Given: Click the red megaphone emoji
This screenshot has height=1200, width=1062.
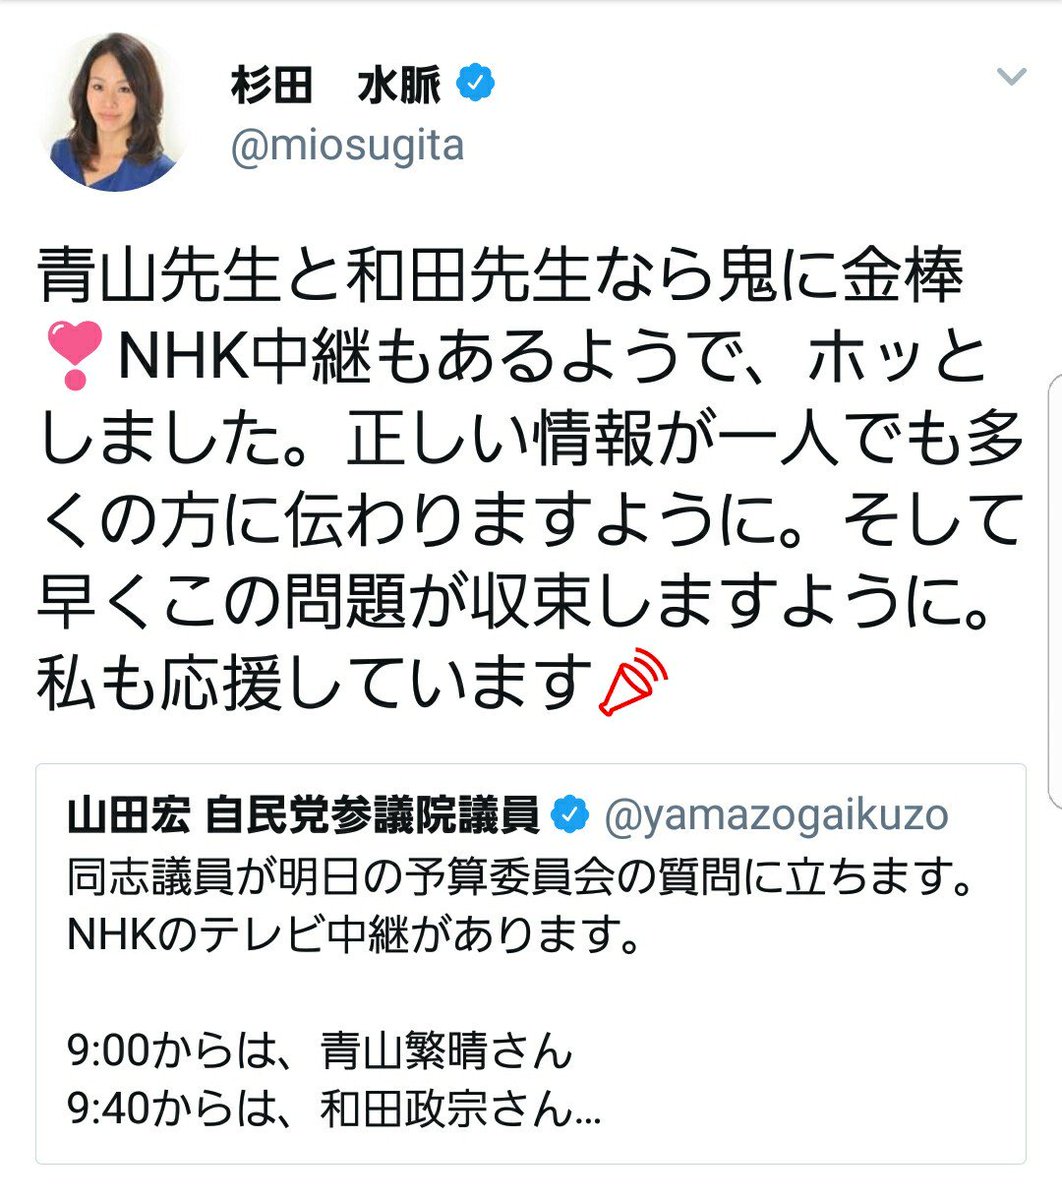Looking at the screenshot, I should pyautogui.click(x=631, y=683).
